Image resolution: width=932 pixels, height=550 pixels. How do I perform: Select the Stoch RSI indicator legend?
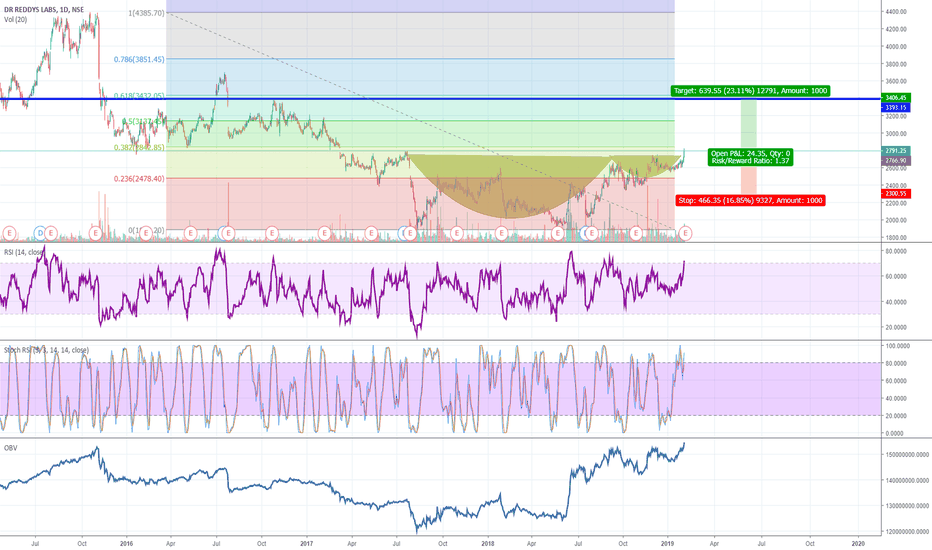[x=46, y=350]
